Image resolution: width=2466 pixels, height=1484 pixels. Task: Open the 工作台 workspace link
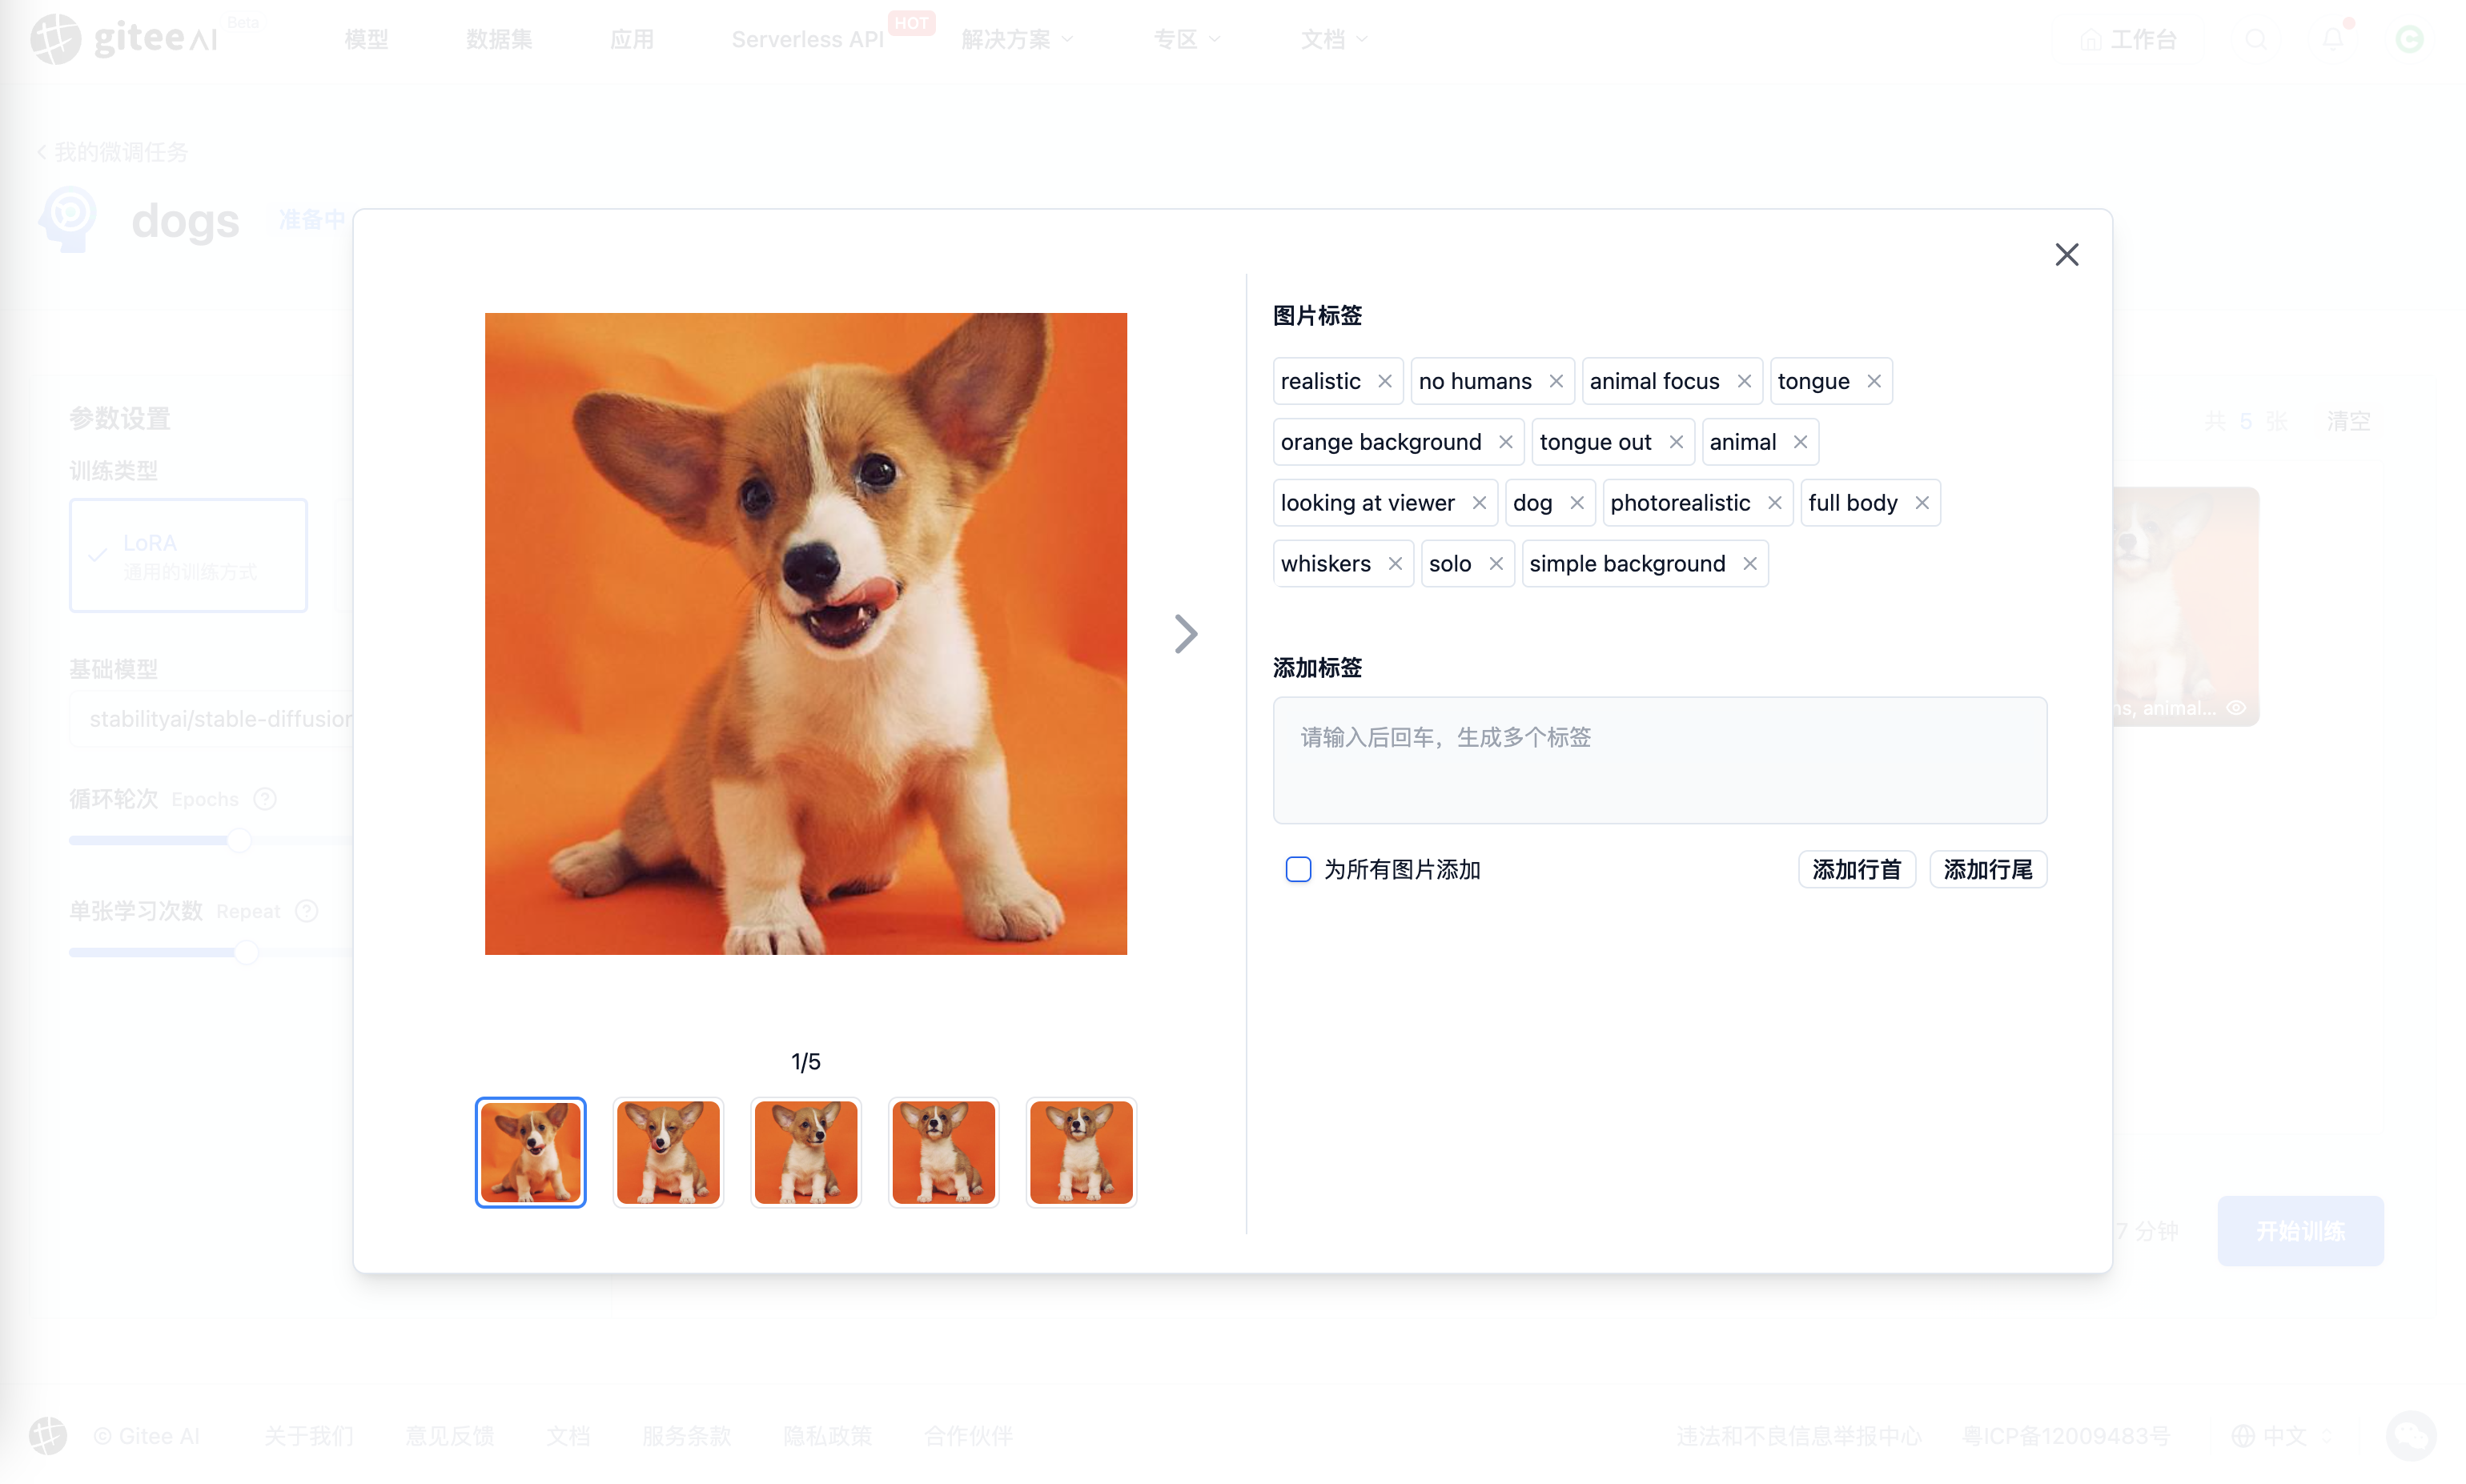tap(2128, 39)
